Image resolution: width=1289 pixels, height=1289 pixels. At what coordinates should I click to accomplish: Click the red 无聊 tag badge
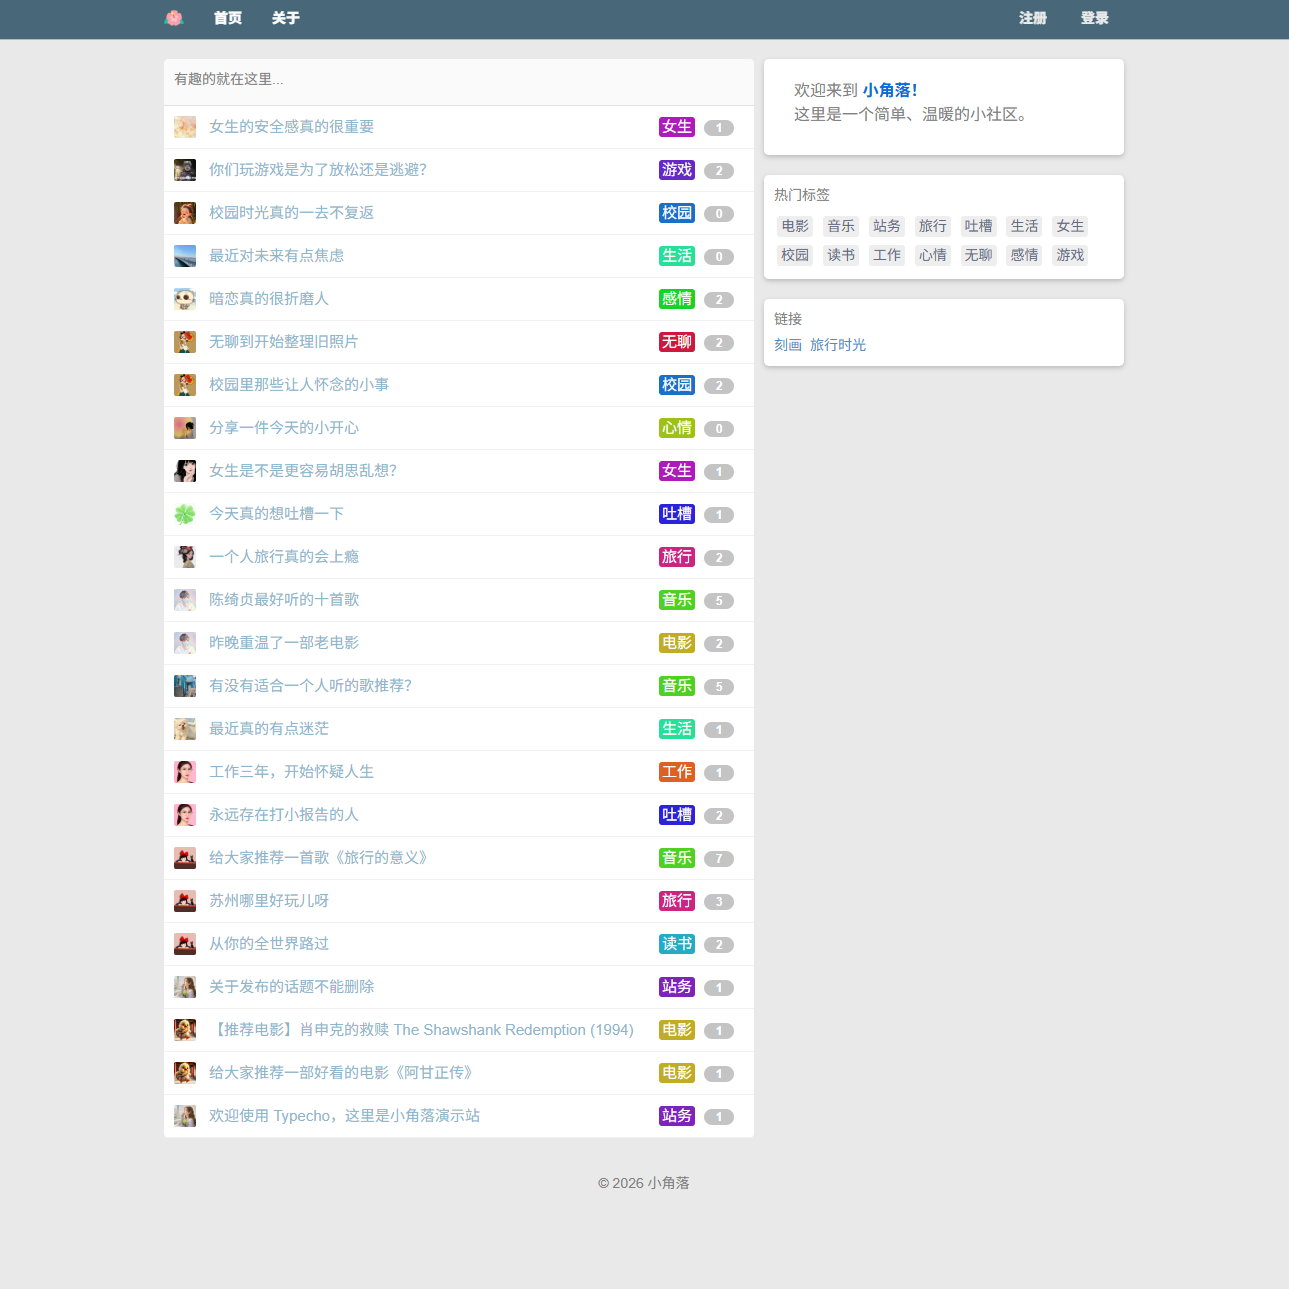(677, 342)
